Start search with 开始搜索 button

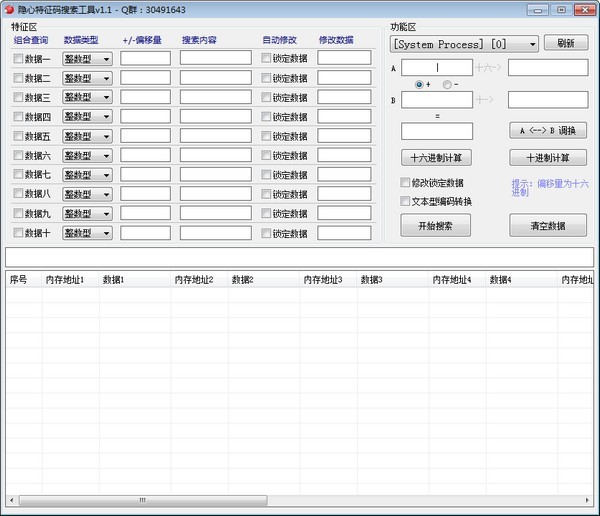435,225
